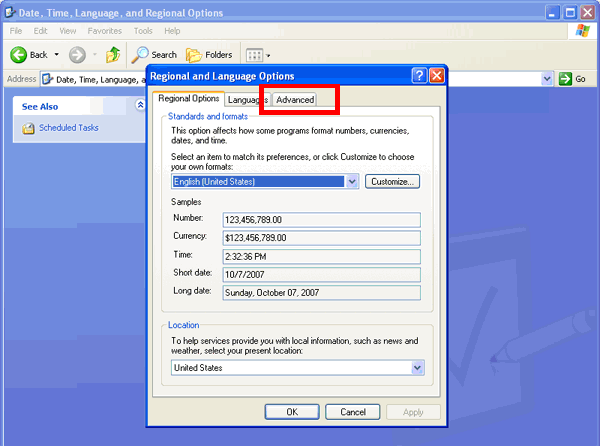
Task: Cancel the Regional Options dialog
Action: 353,411
